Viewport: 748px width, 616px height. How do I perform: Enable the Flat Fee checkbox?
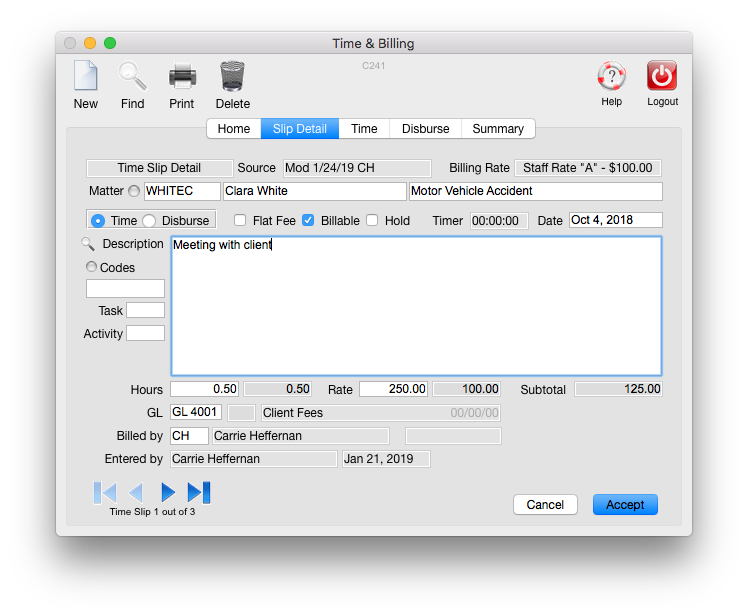(x=240, y=220)
